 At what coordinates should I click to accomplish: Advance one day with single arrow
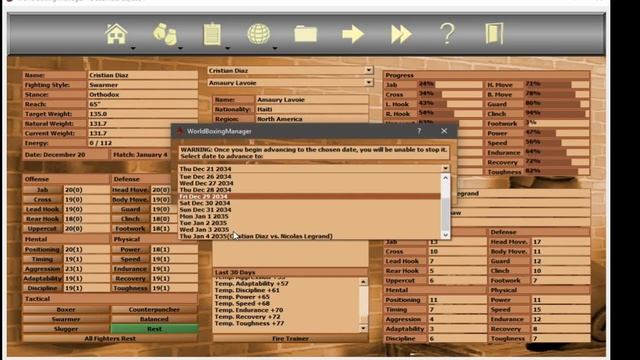click(x=353, y=34)
